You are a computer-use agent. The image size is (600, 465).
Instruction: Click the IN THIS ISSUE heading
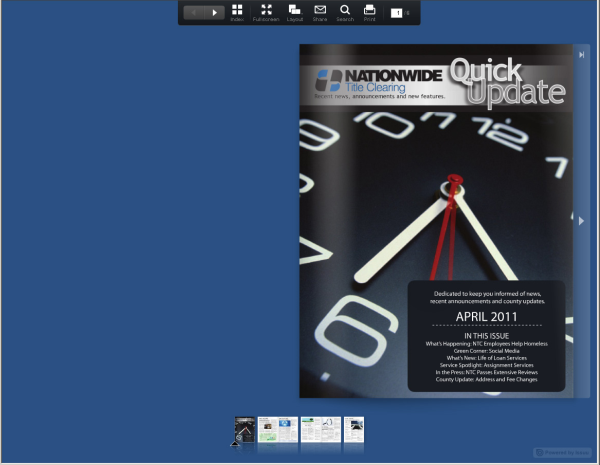[487, 336]
